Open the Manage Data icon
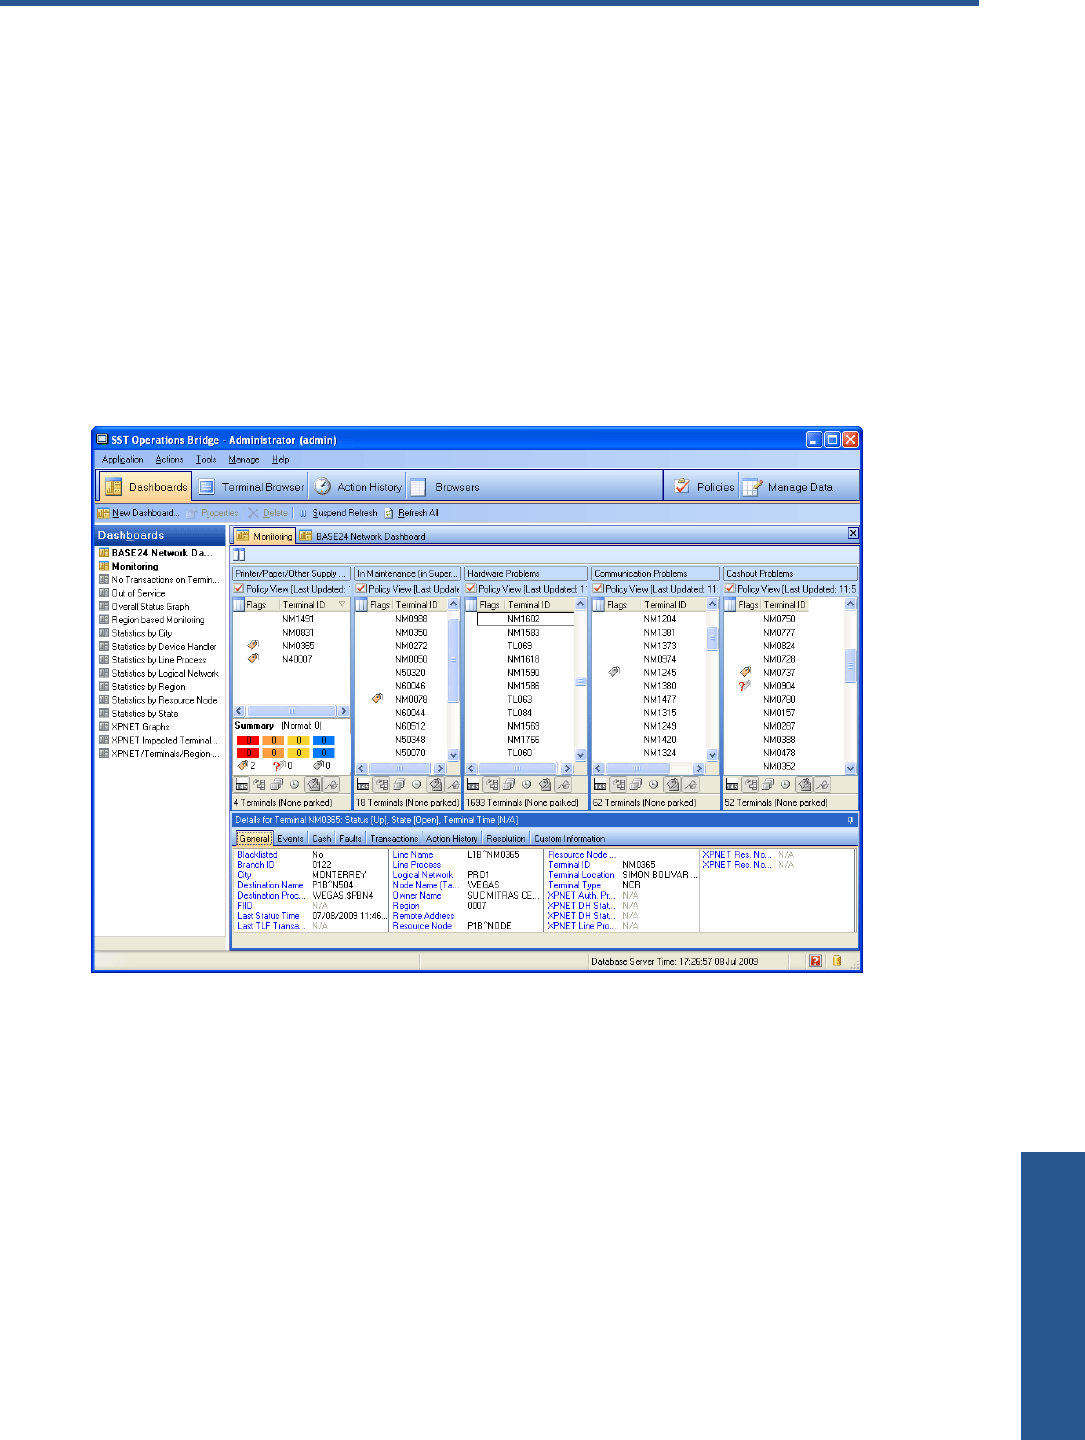Image resolution: width=1085 pixels, height=1440 pixels. click(753, 487)
